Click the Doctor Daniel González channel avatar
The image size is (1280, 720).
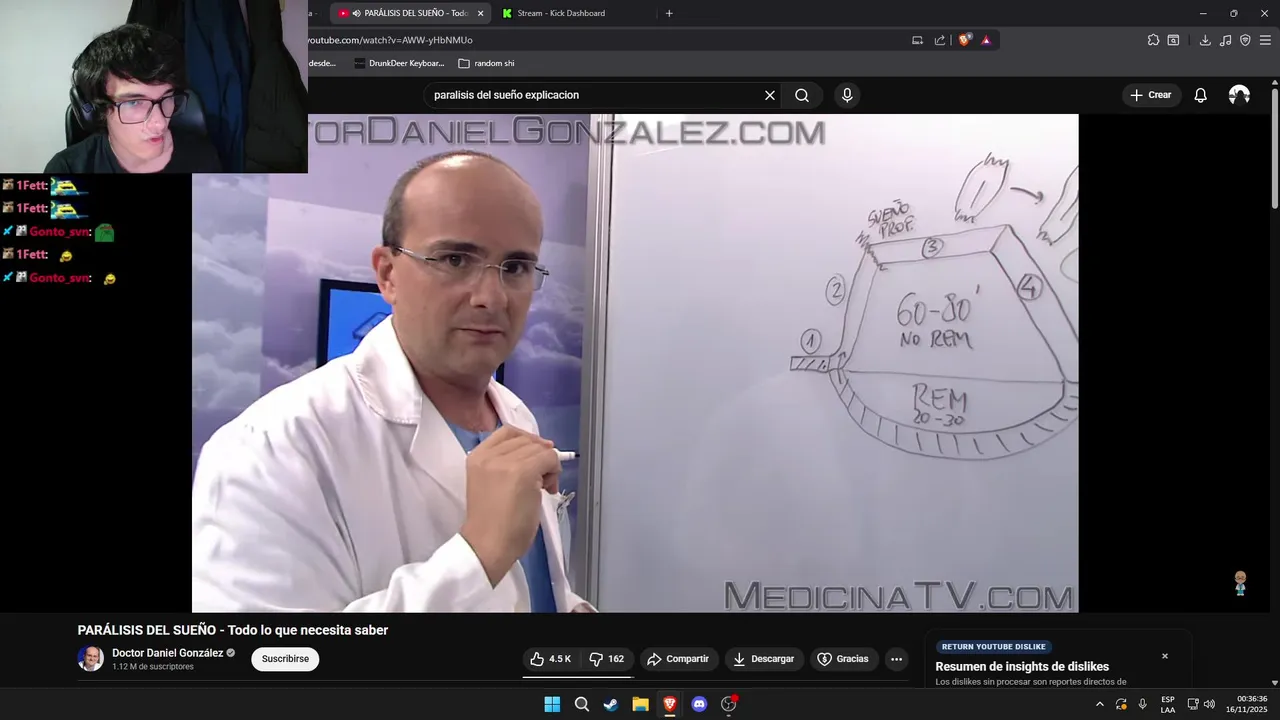tap(90, 658)
